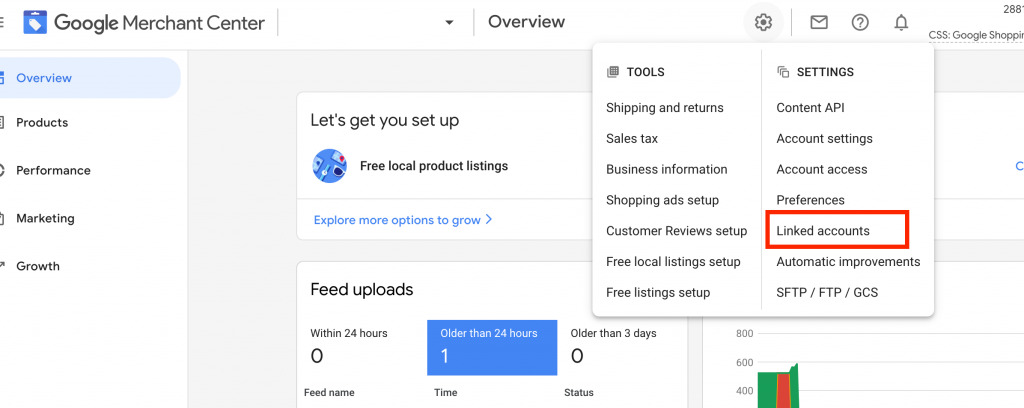This screenshot has height=408, width=1024.
Task: Open Preferences settings
Action: 810,200
